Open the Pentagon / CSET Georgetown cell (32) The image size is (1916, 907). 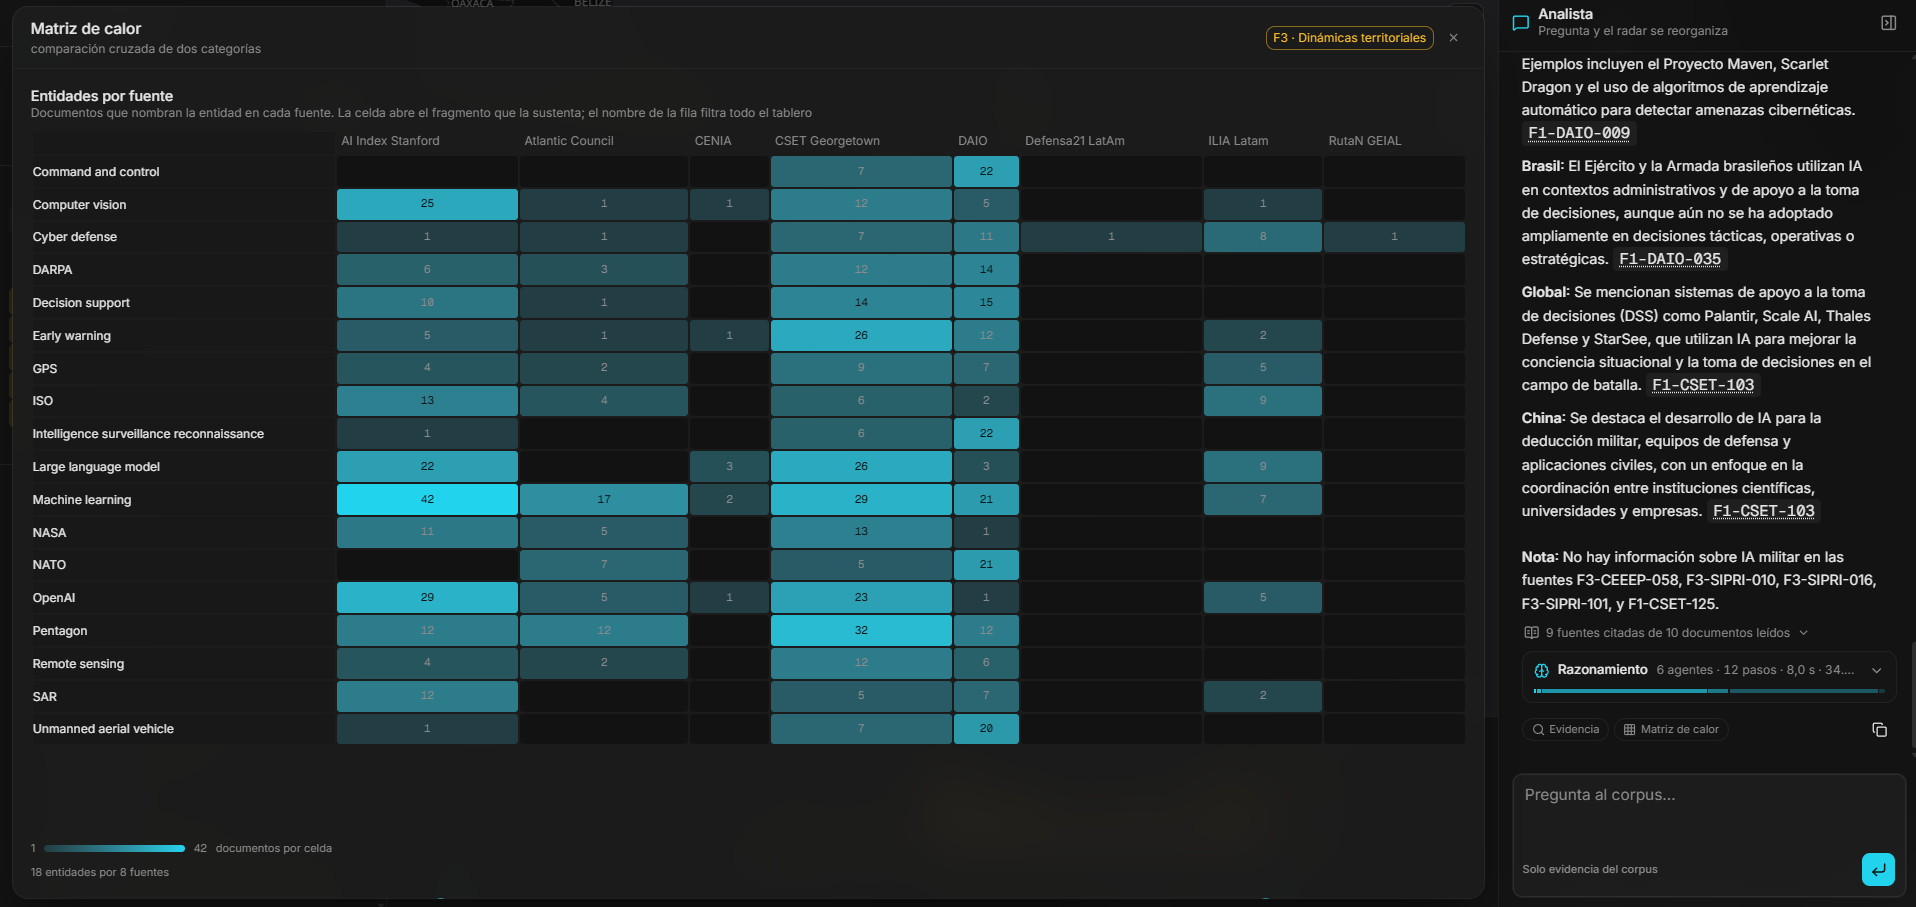pyautogui.click(x=861, y=630)
